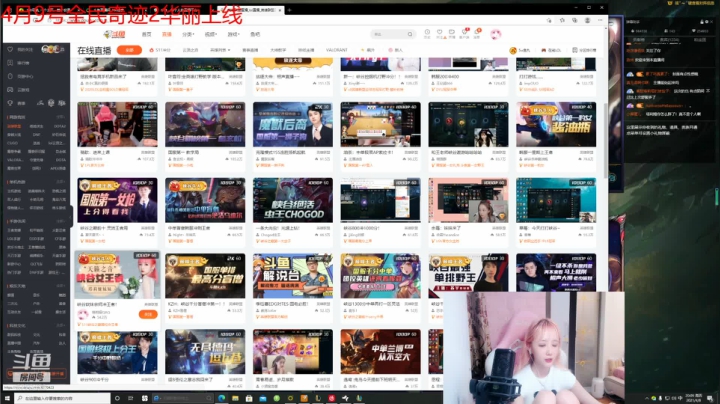
Task: Select the VALORANT filter tag
Action: (337, 50)
